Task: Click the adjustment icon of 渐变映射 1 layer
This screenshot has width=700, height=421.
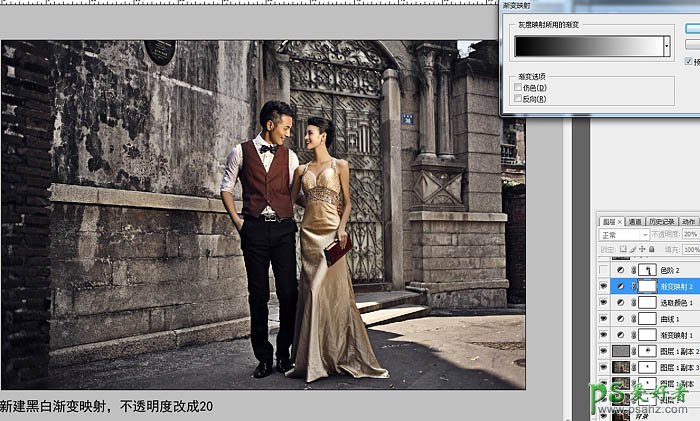Action: [x=622, y=334]
